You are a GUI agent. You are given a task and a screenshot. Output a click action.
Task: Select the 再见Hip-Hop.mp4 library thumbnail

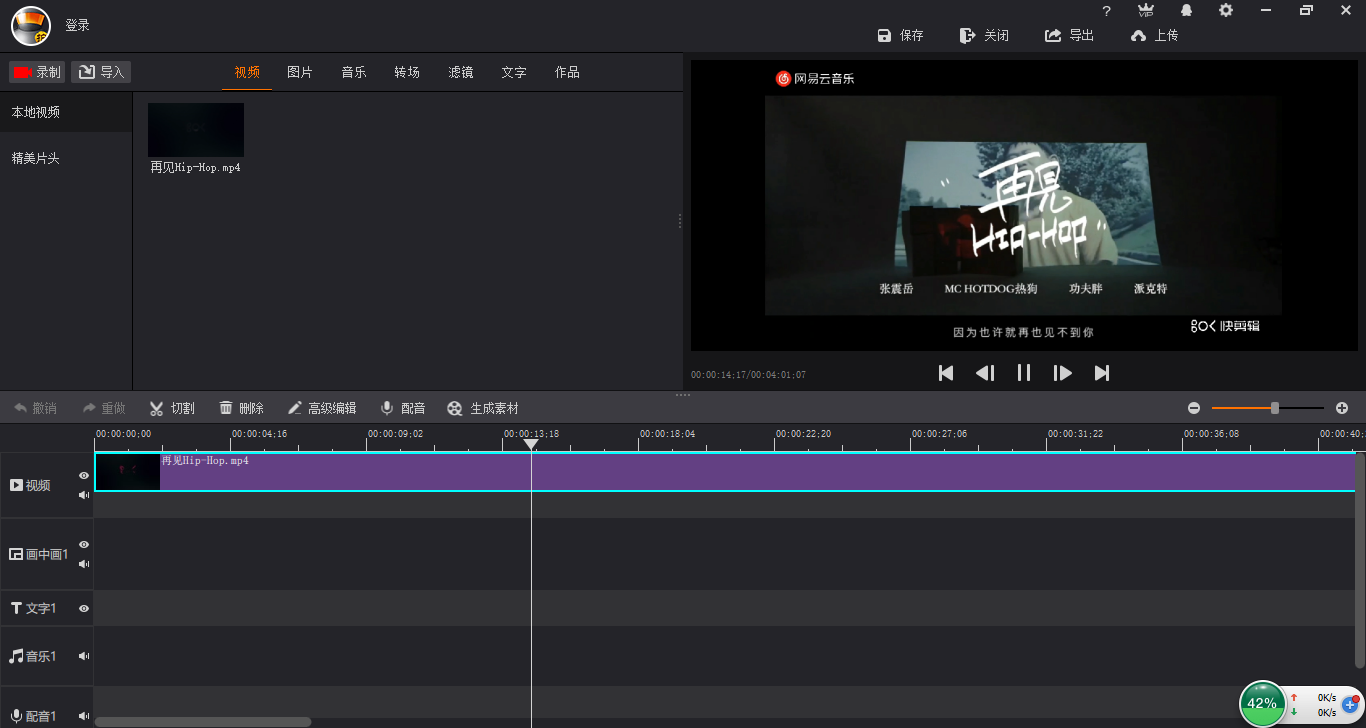[x=196, y=130]
